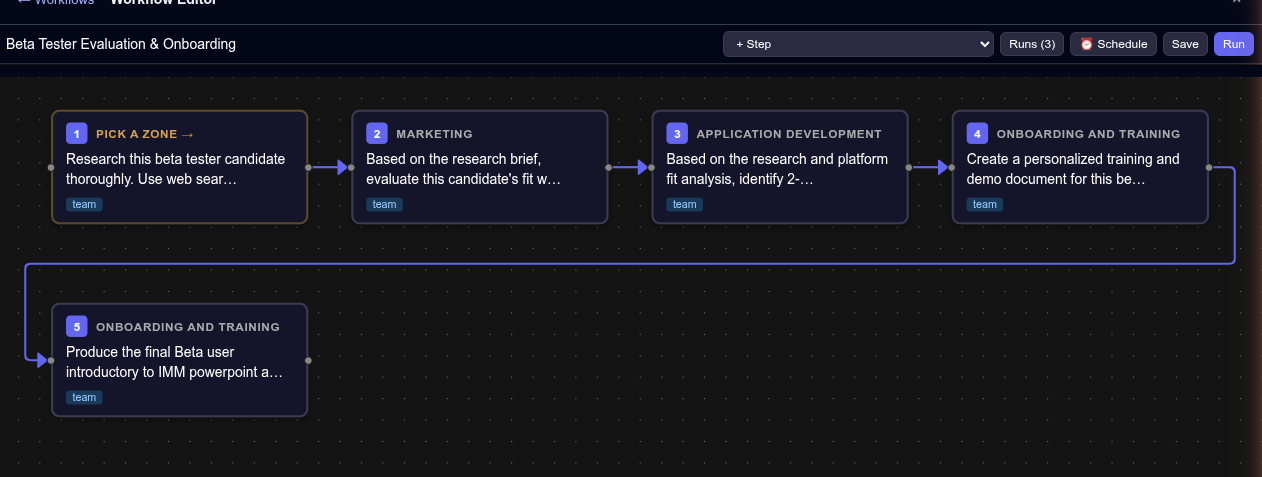Click output connector dot of APPLICATION DEVELOPMENT step
This screenshot has height=477, width=1262.
(908, 167)
